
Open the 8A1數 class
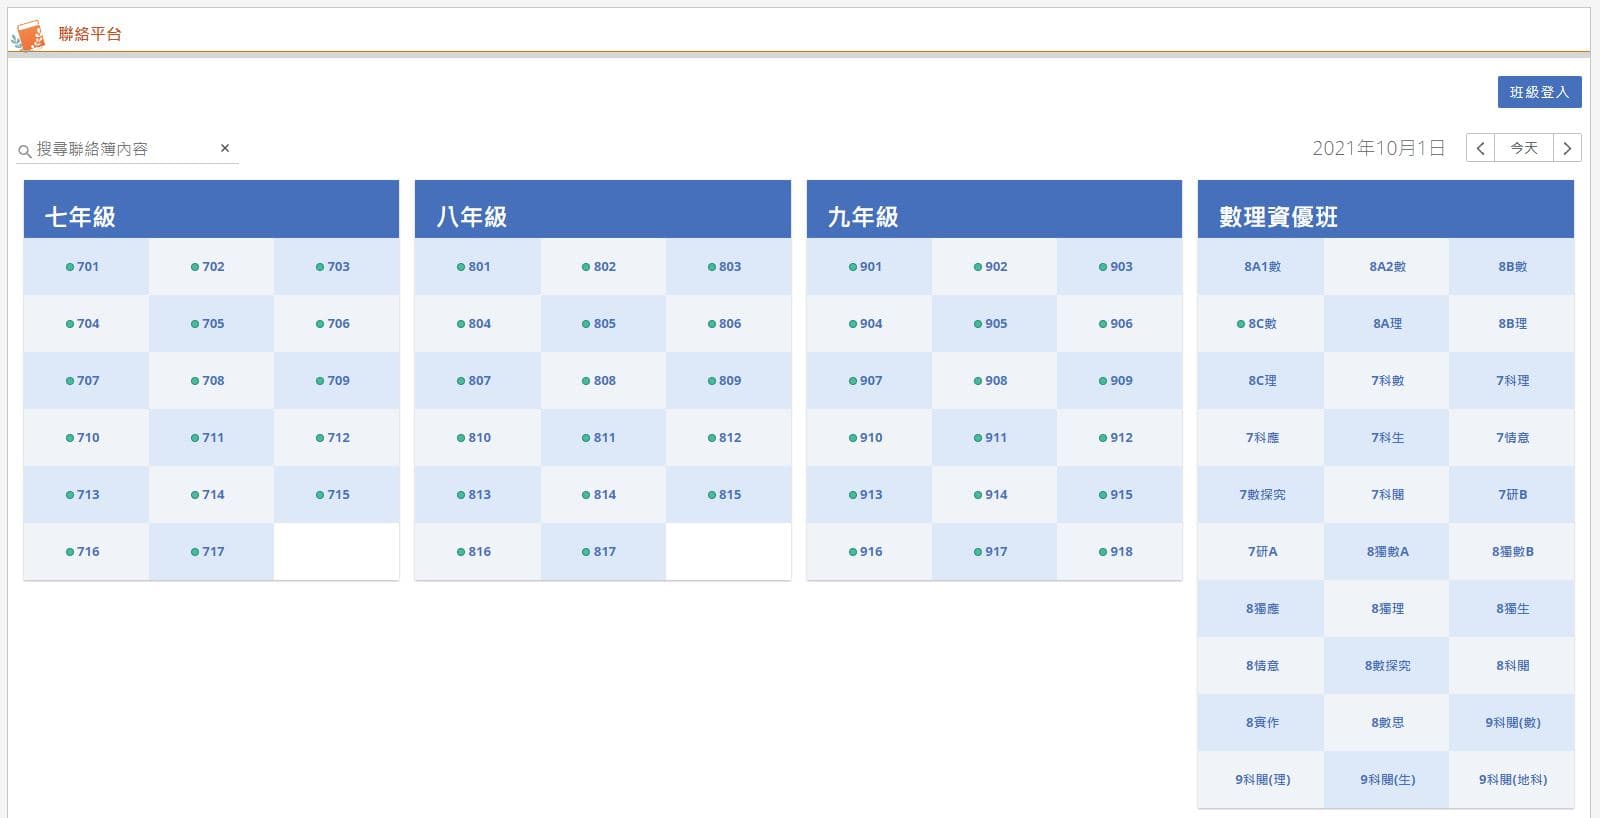coord(1261,267)
